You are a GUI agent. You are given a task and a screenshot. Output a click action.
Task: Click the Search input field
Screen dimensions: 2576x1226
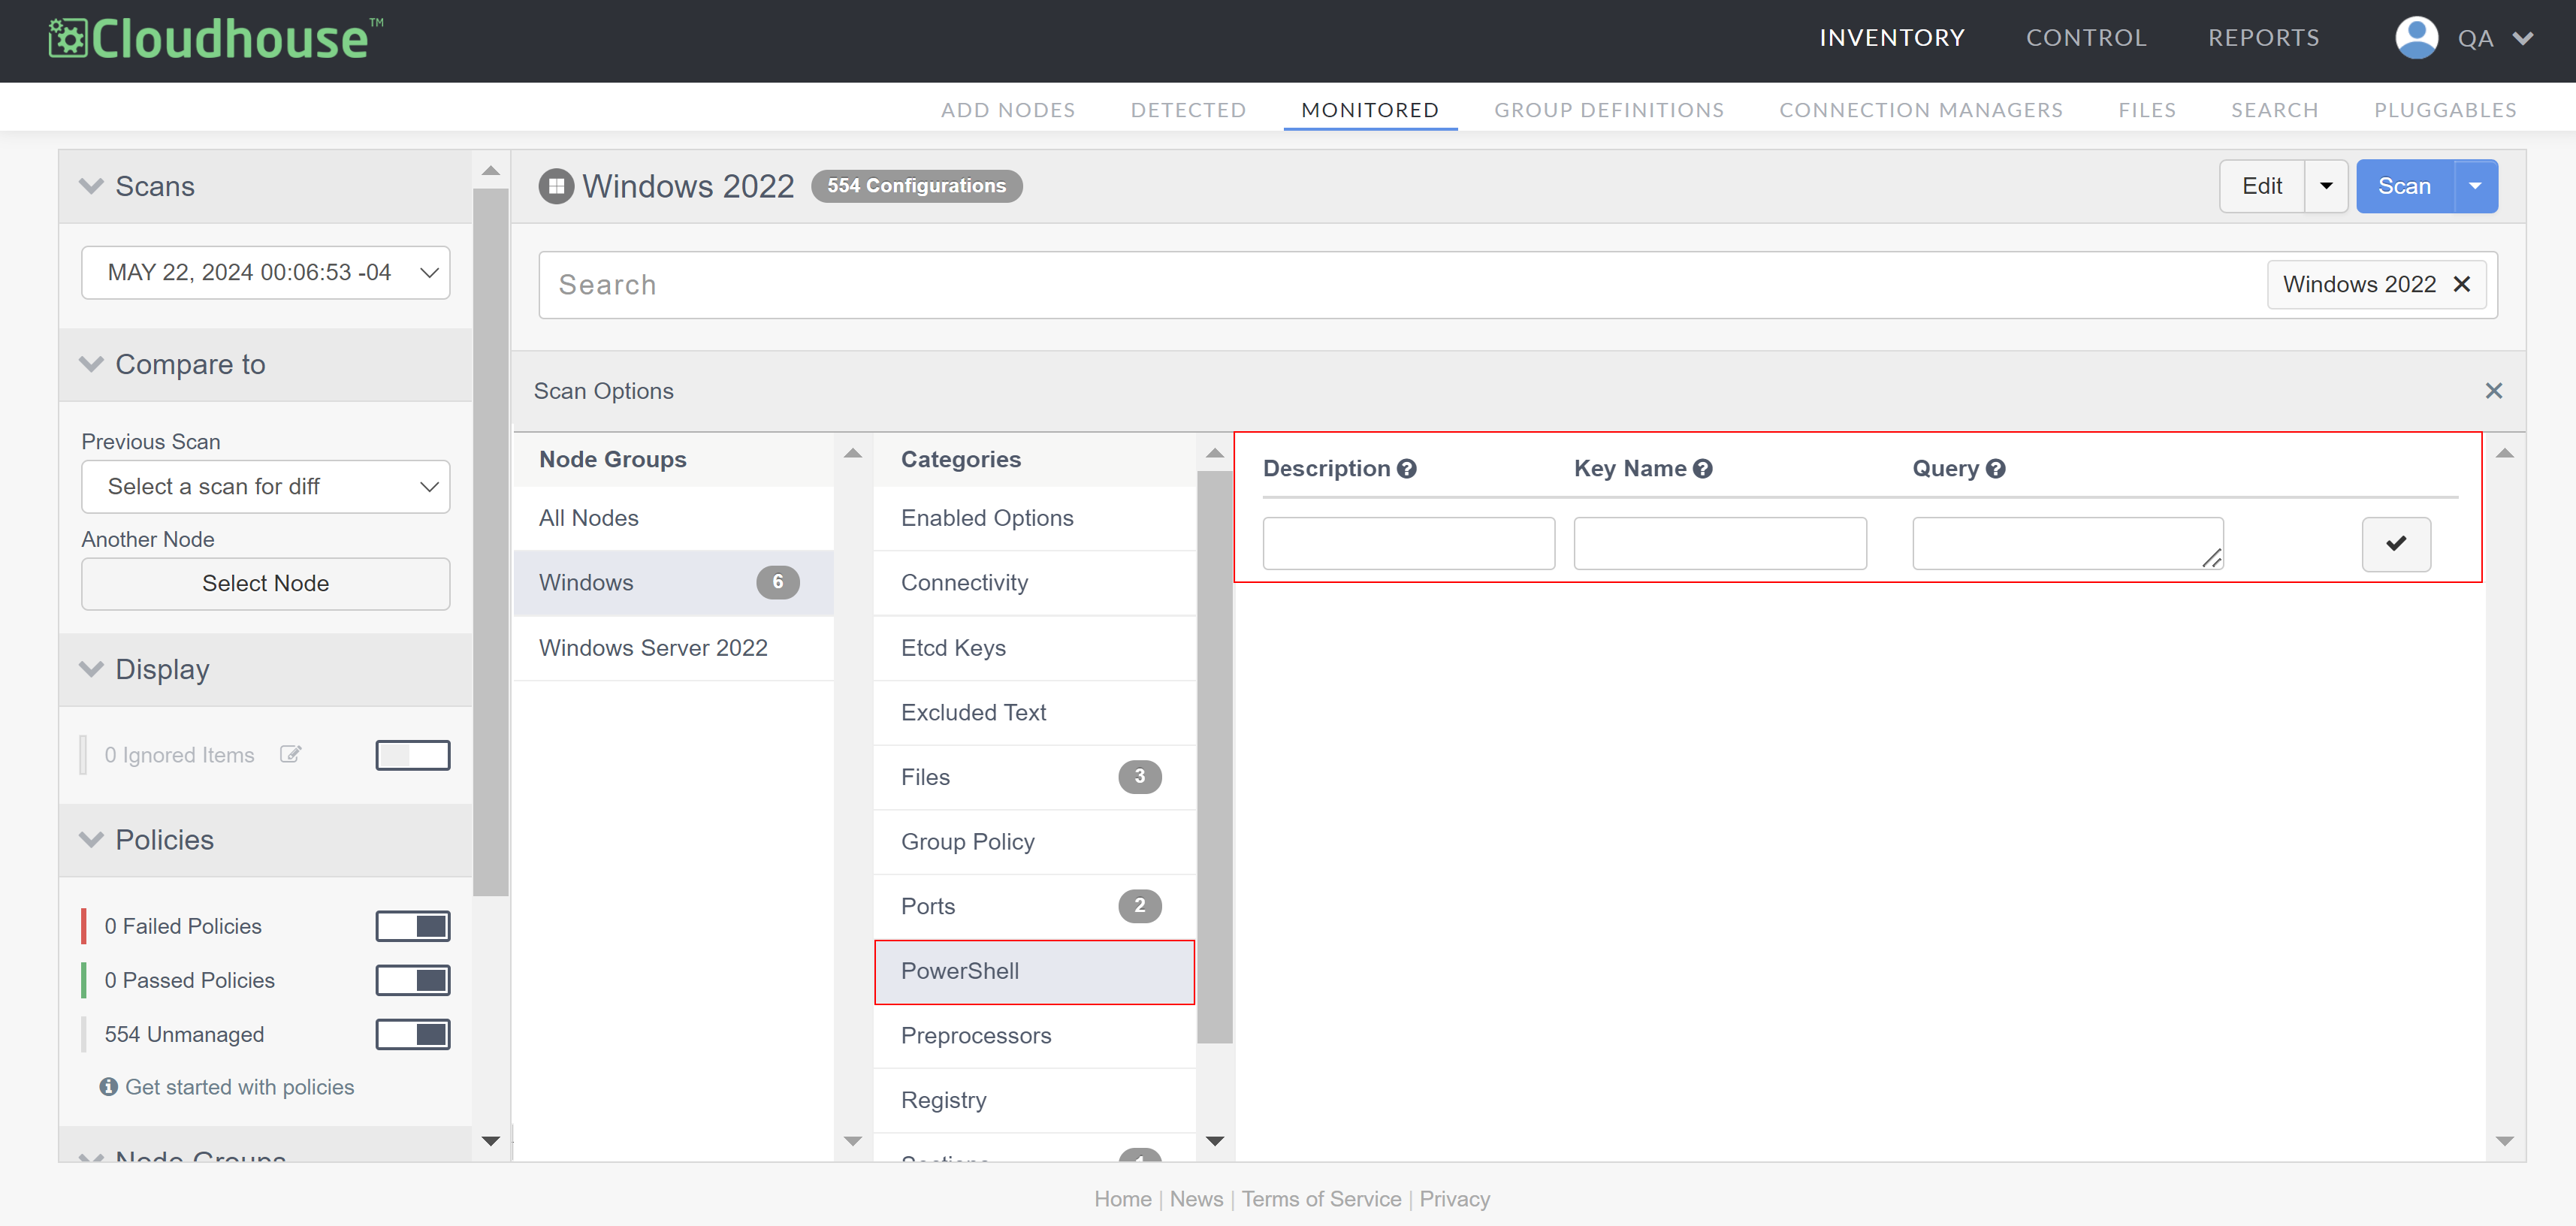pyautogui.click(x=1400, y=285)
